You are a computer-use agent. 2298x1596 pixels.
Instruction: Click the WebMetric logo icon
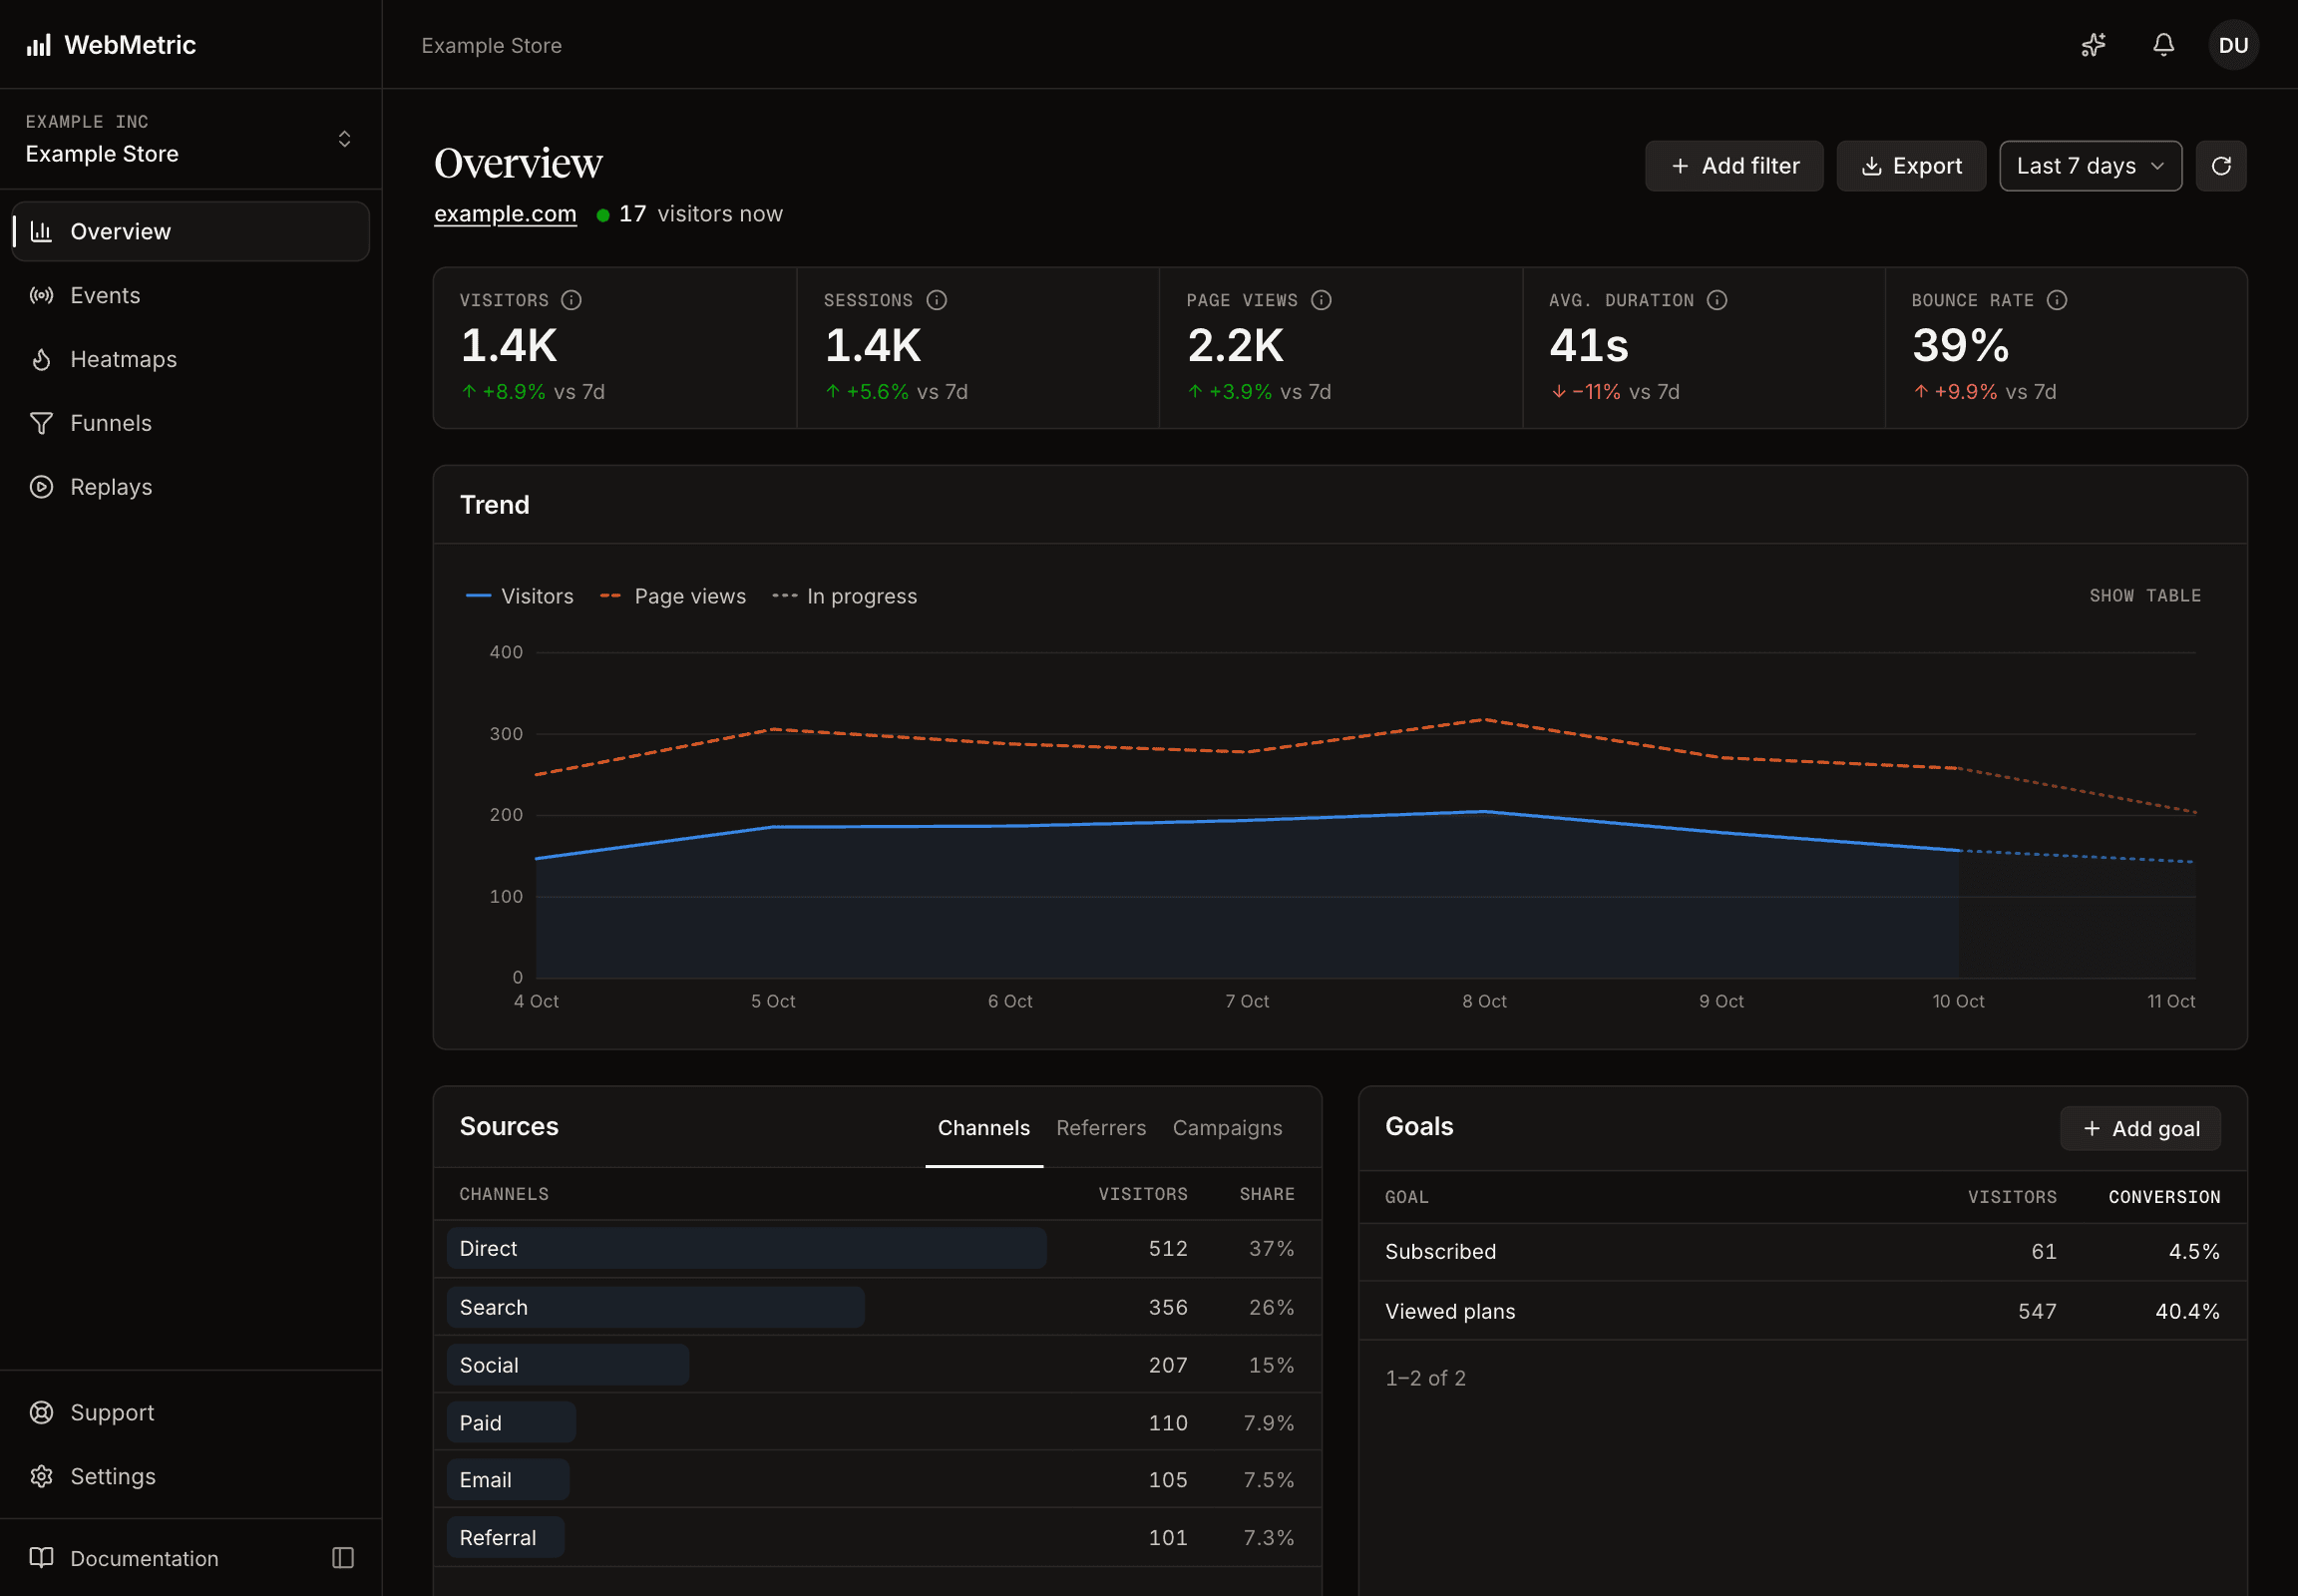pos(39,45)
